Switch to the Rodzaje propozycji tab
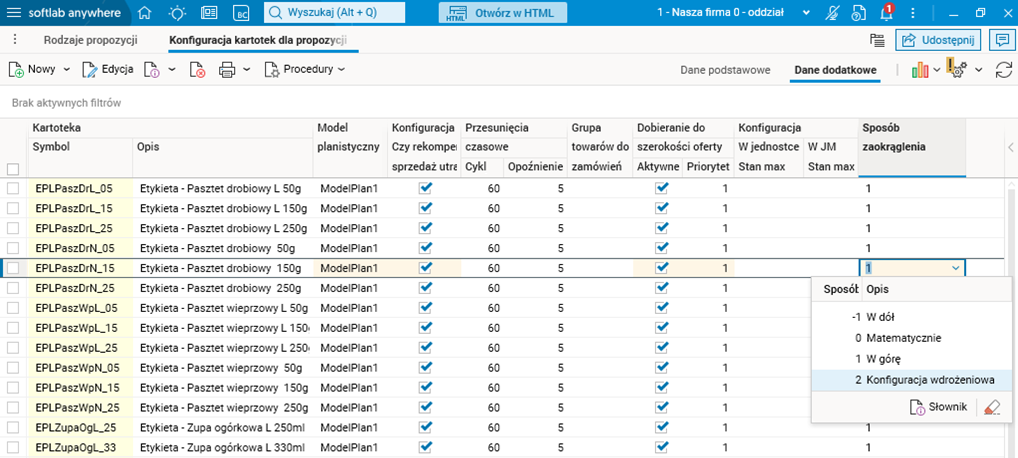Image resolution: width=1018 pixels, height=458 pixels. pyautogui.click(x=91, y=41)
